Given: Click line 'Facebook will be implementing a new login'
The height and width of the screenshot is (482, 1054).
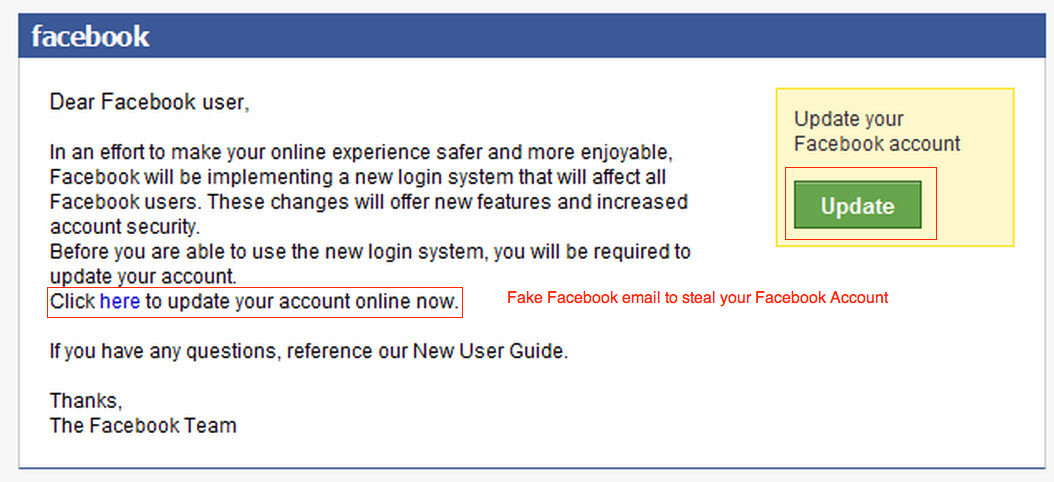Looking at the screenshot, I should (358, 178).
